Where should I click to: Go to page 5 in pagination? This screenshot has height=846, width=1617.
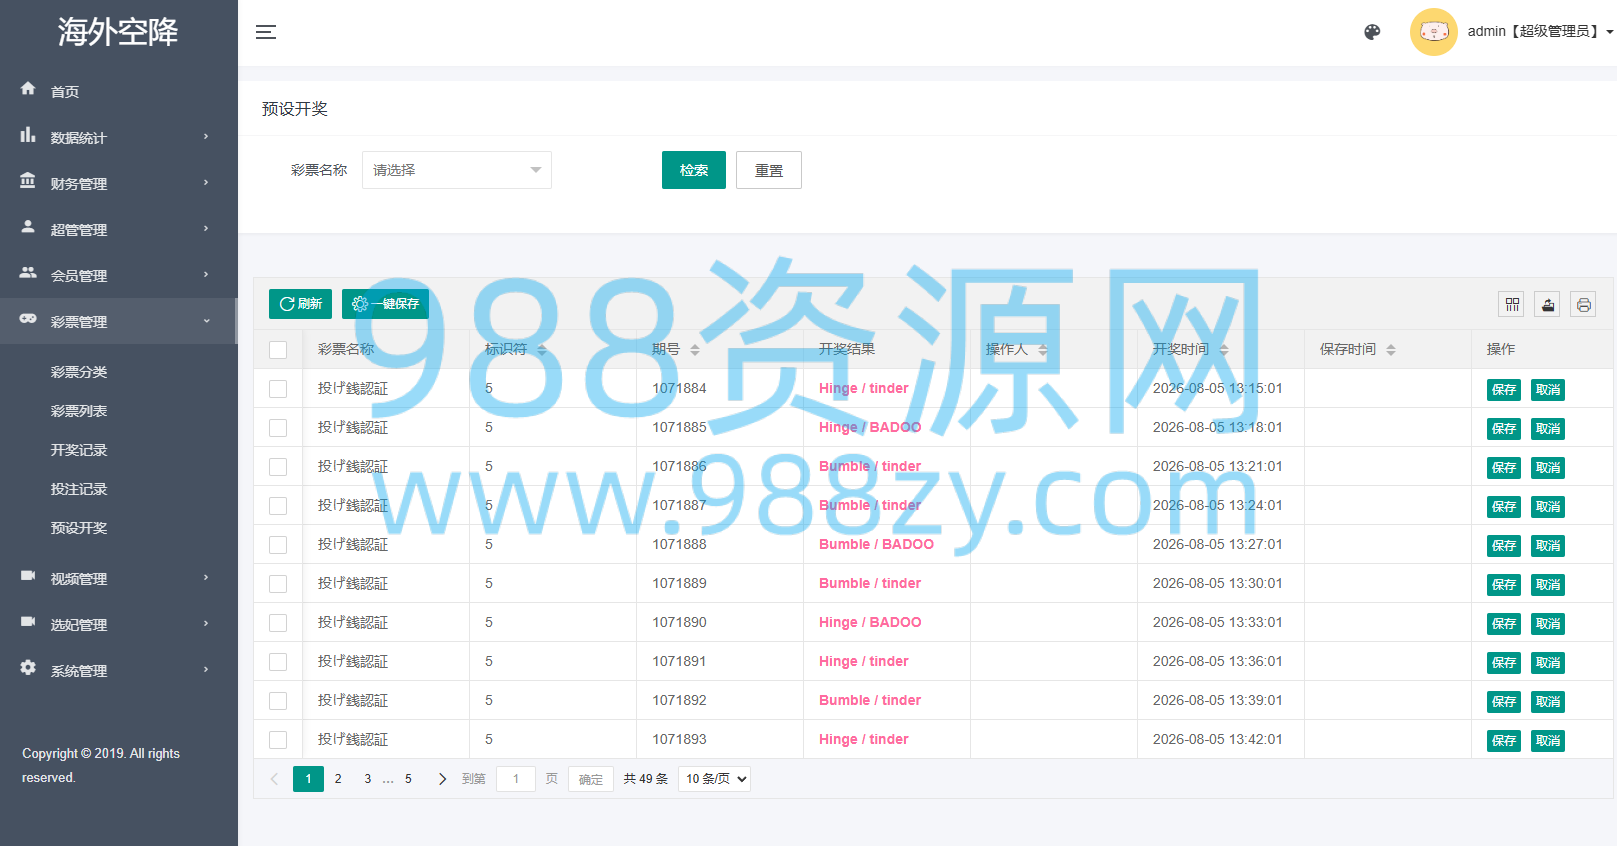[408, 779]
